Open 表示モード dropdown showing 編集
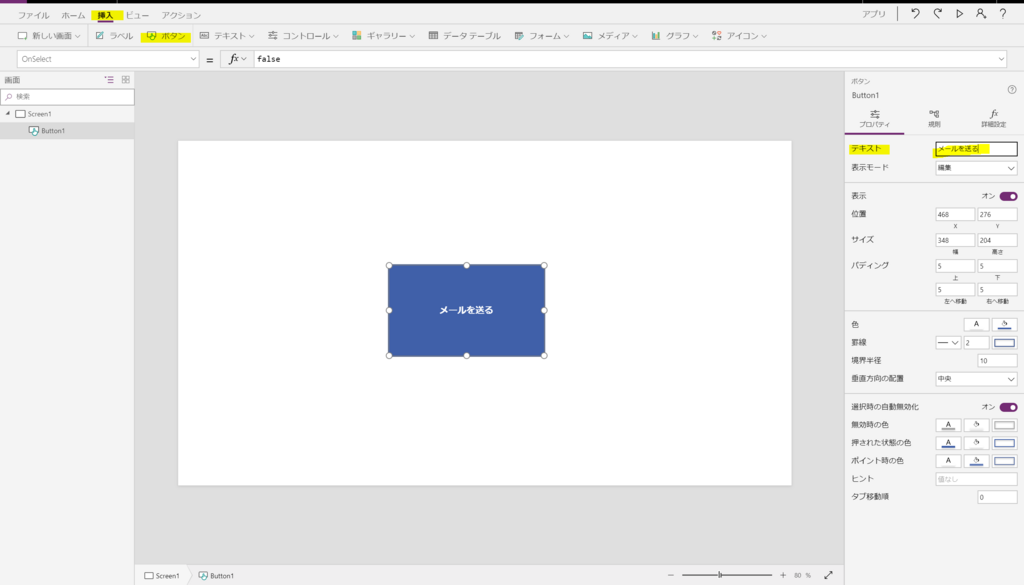 coord(976,168)
